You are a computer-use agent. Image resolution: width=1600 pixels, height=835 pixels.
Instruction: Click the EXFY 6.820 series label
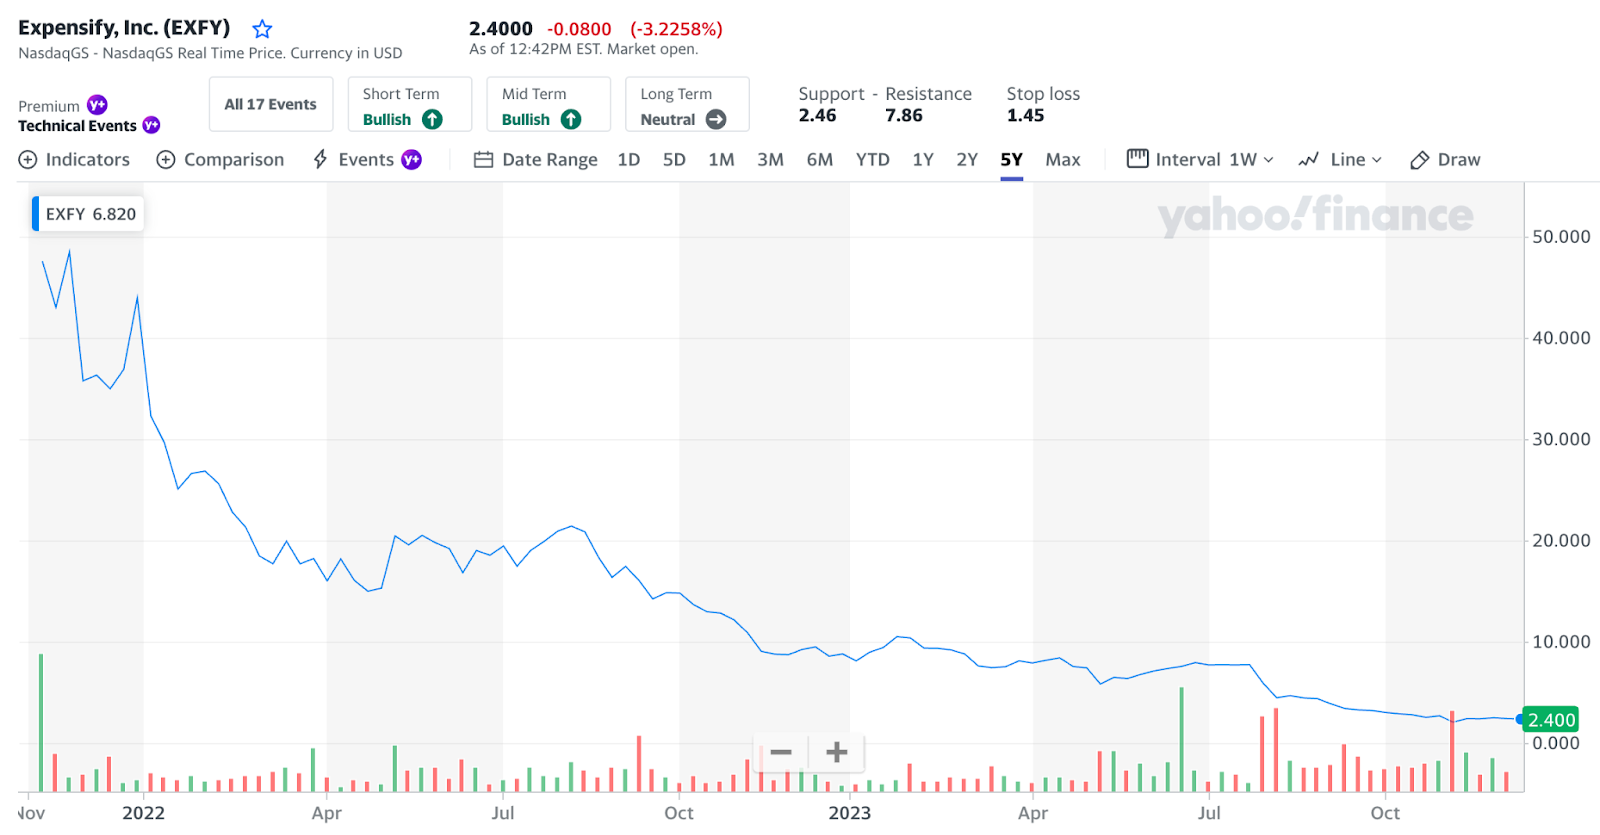tap(90, 214)
